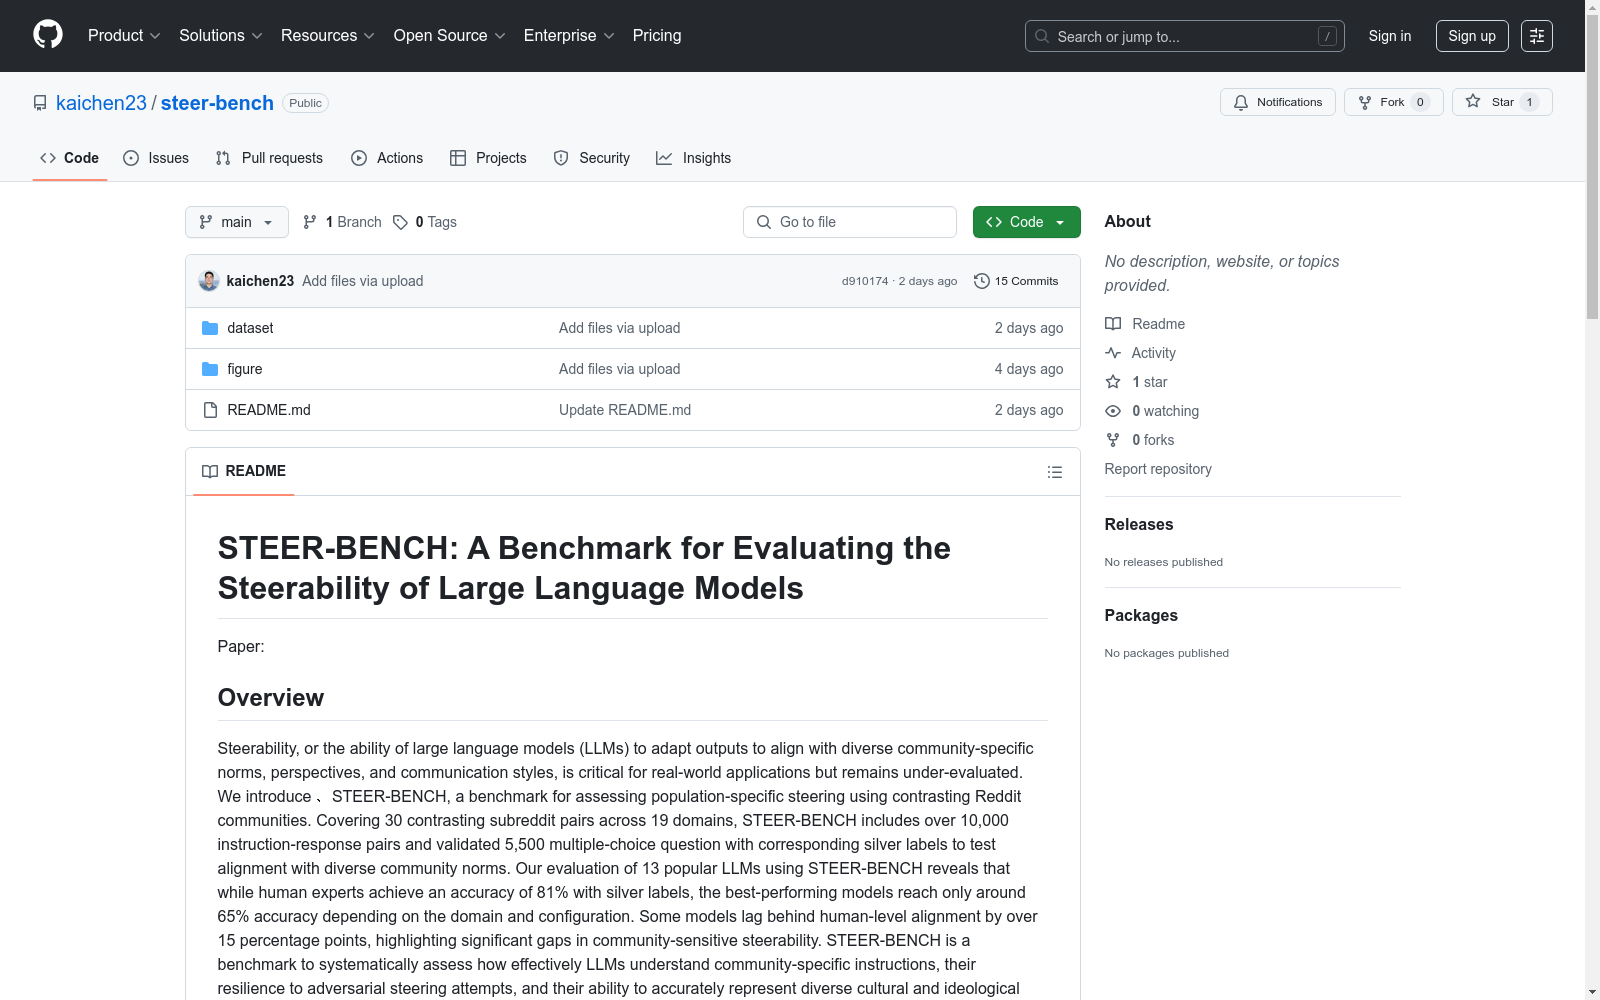
Task: Open the 0 forks link
Action: coord(1140,440)
